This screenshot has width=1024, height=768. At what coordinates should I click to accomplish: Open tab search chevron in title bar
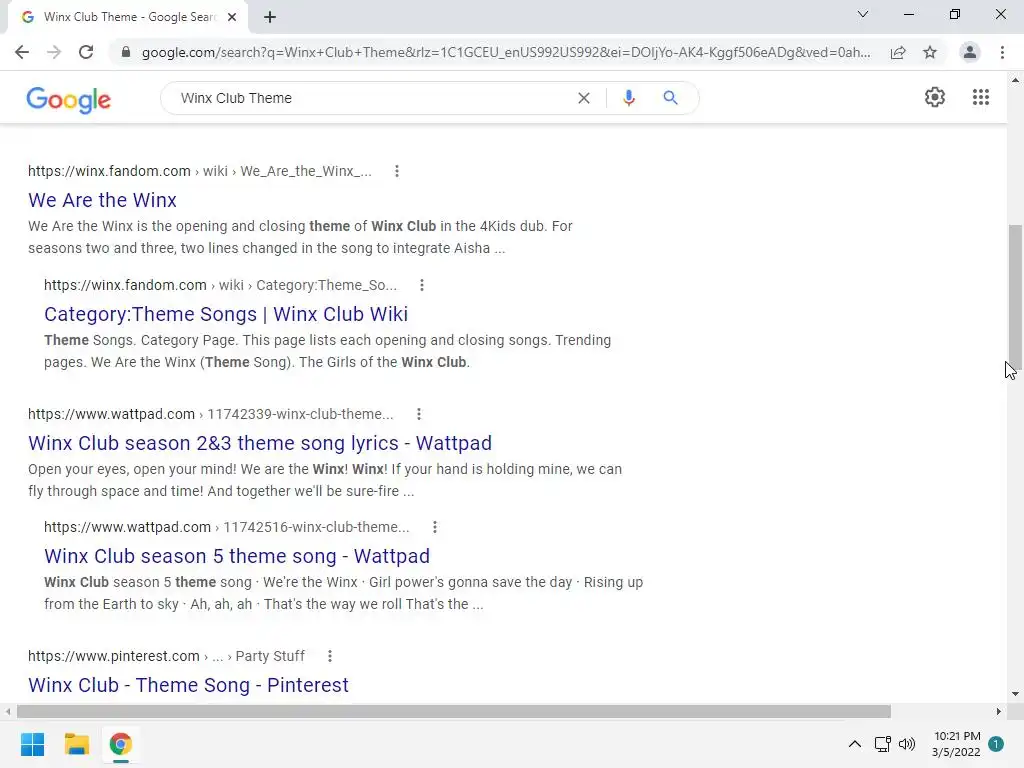(863, 14)
